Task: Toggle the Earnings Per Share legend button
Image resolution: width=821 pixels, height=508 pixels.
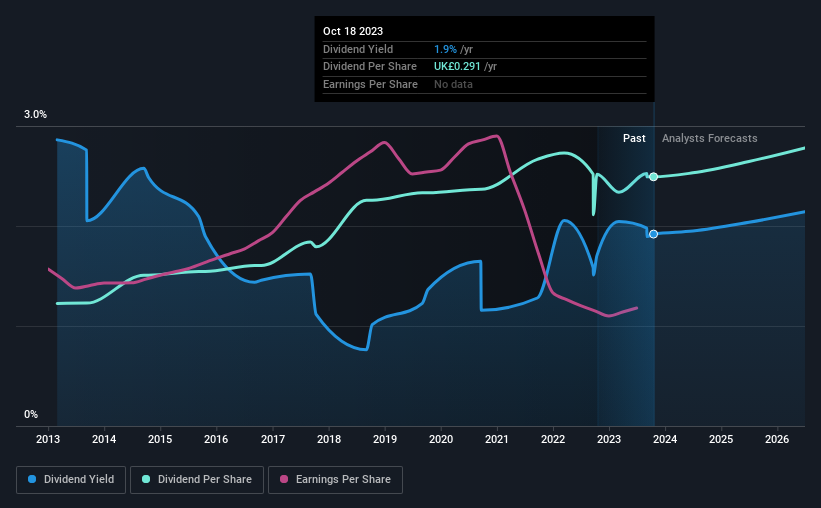Action: pyautogui.click(x=335, y=480)
